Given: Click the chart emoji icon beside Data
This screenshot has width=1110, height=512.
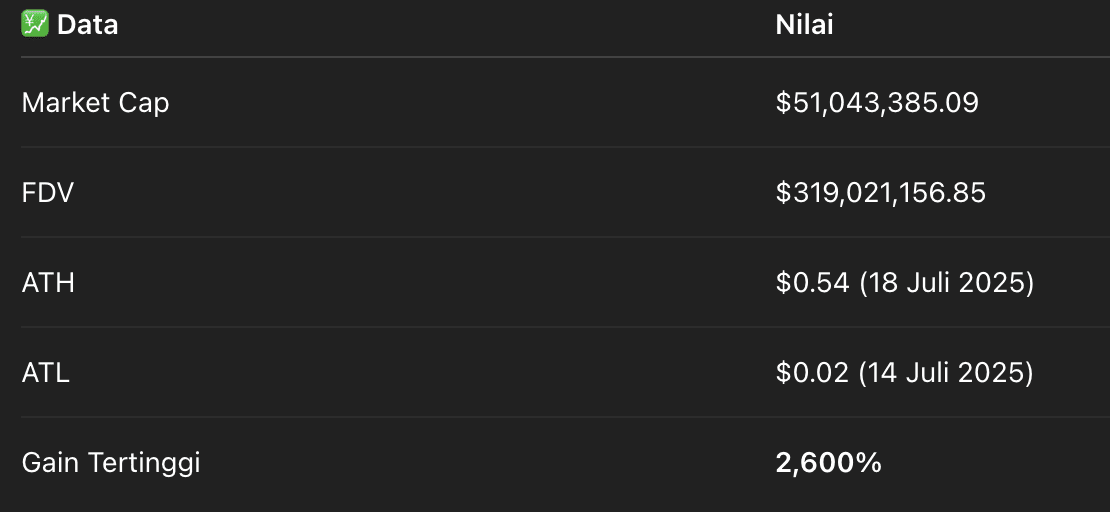Looking at the screenshot, I should [35, 25].
